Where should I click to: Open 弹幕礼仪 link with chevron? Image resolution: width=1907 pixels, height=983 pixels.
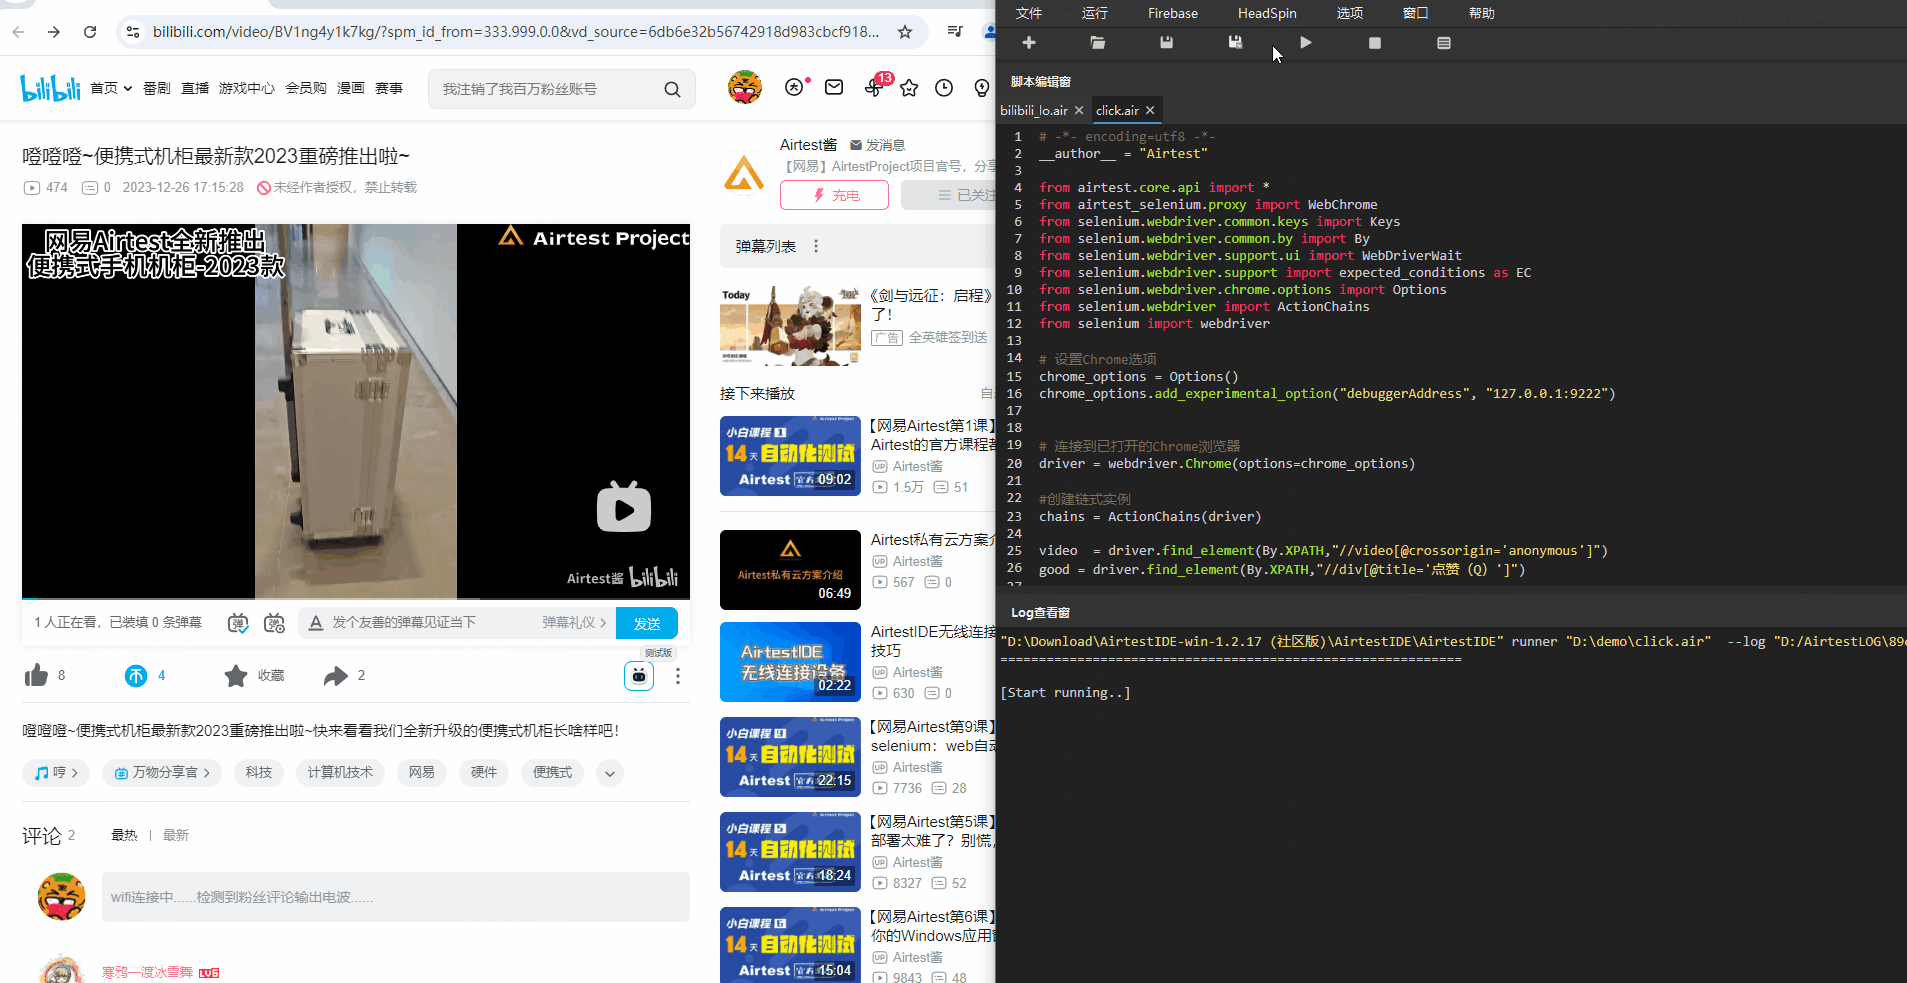coord(575,622)
